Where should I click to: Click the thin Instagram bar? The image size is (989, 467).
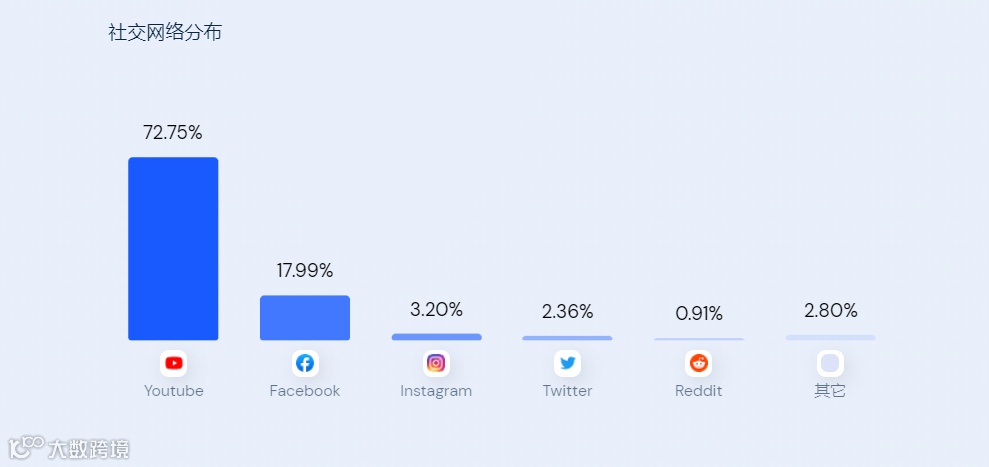[x=436, y=337]
